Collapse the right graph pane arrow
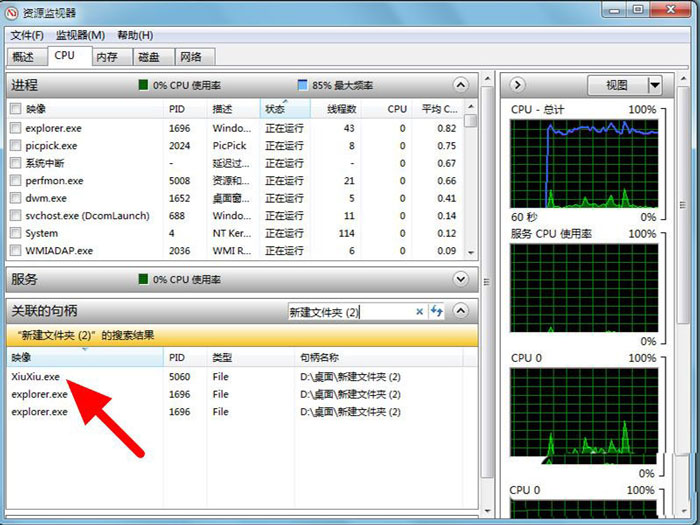Screen dimensions: 700x525 pyautogui.click(x=518, y=85)
